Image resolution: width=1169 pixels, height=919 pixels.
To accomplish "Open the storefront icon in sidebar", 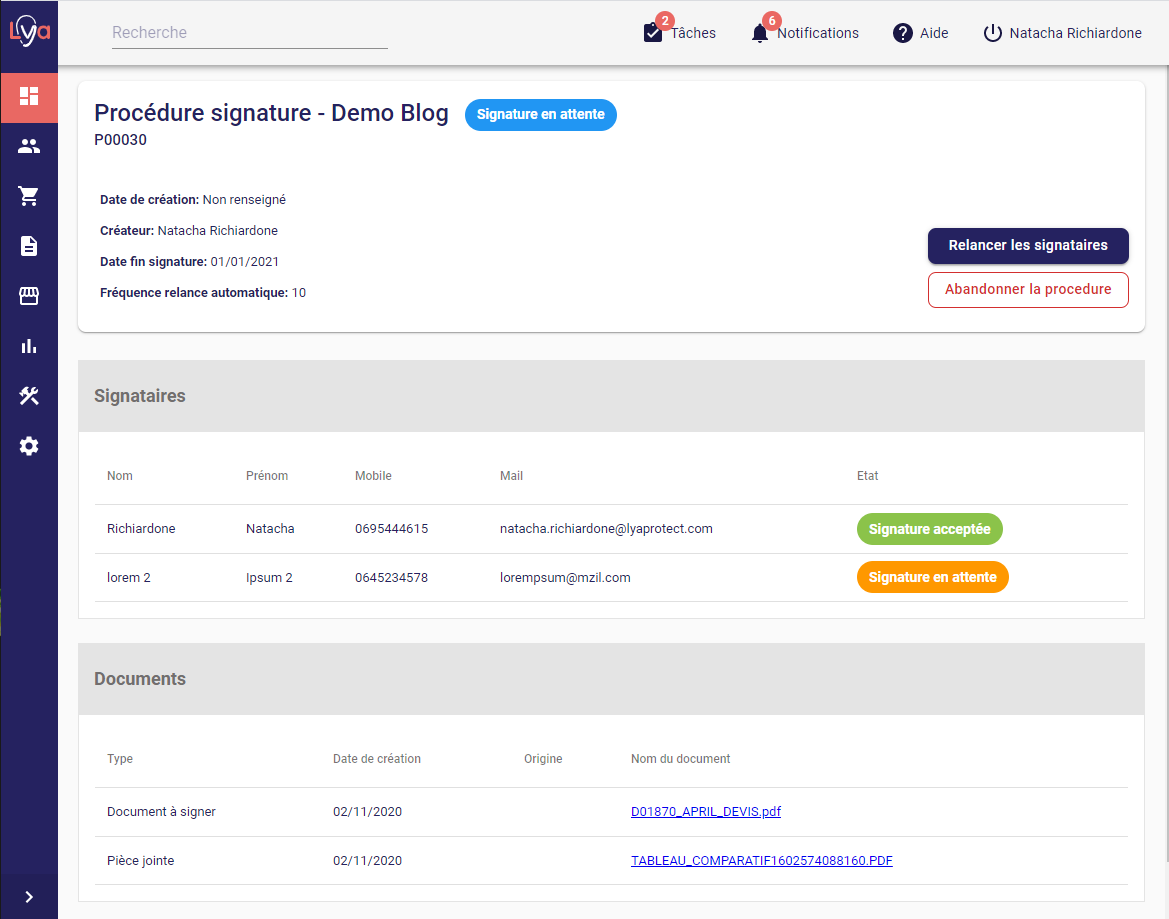I will pyautogui.click(x=29, y=296).
